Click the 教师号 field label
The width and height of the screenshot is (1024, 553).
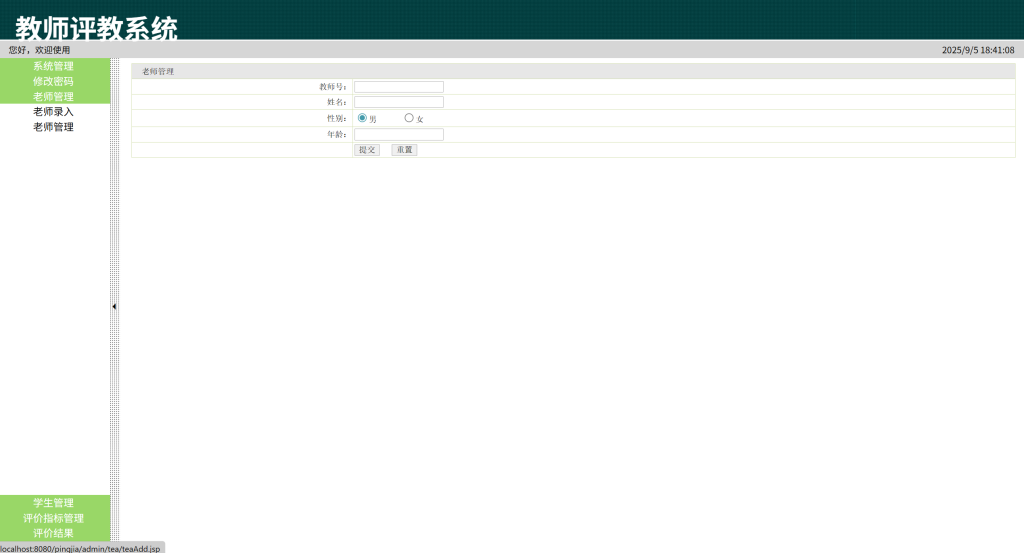pos(333,87)
